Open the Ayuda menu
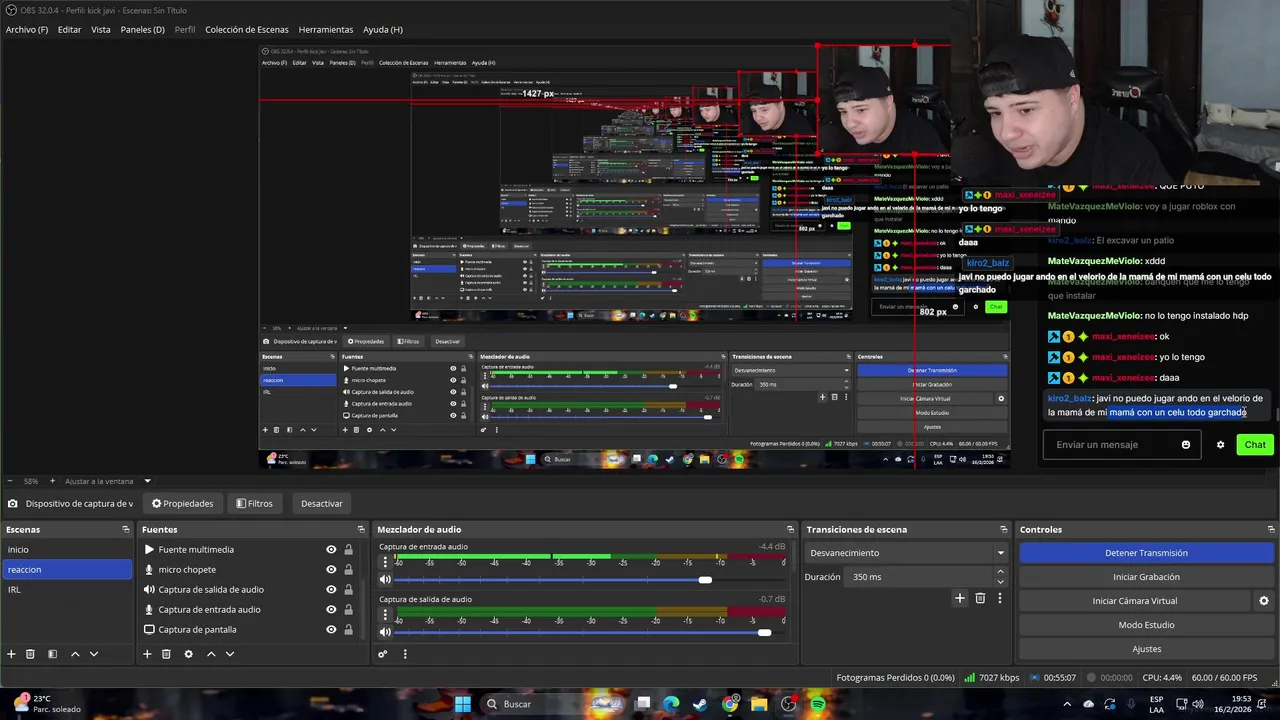 [x=383, y=30]
